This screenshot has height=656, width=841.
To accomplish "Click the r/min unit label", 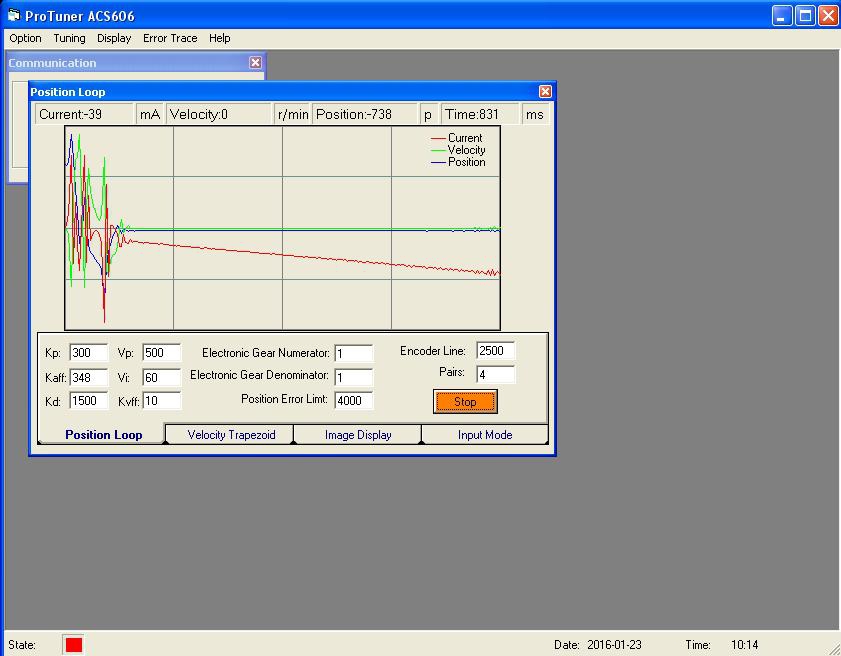I will click(293, 114).
